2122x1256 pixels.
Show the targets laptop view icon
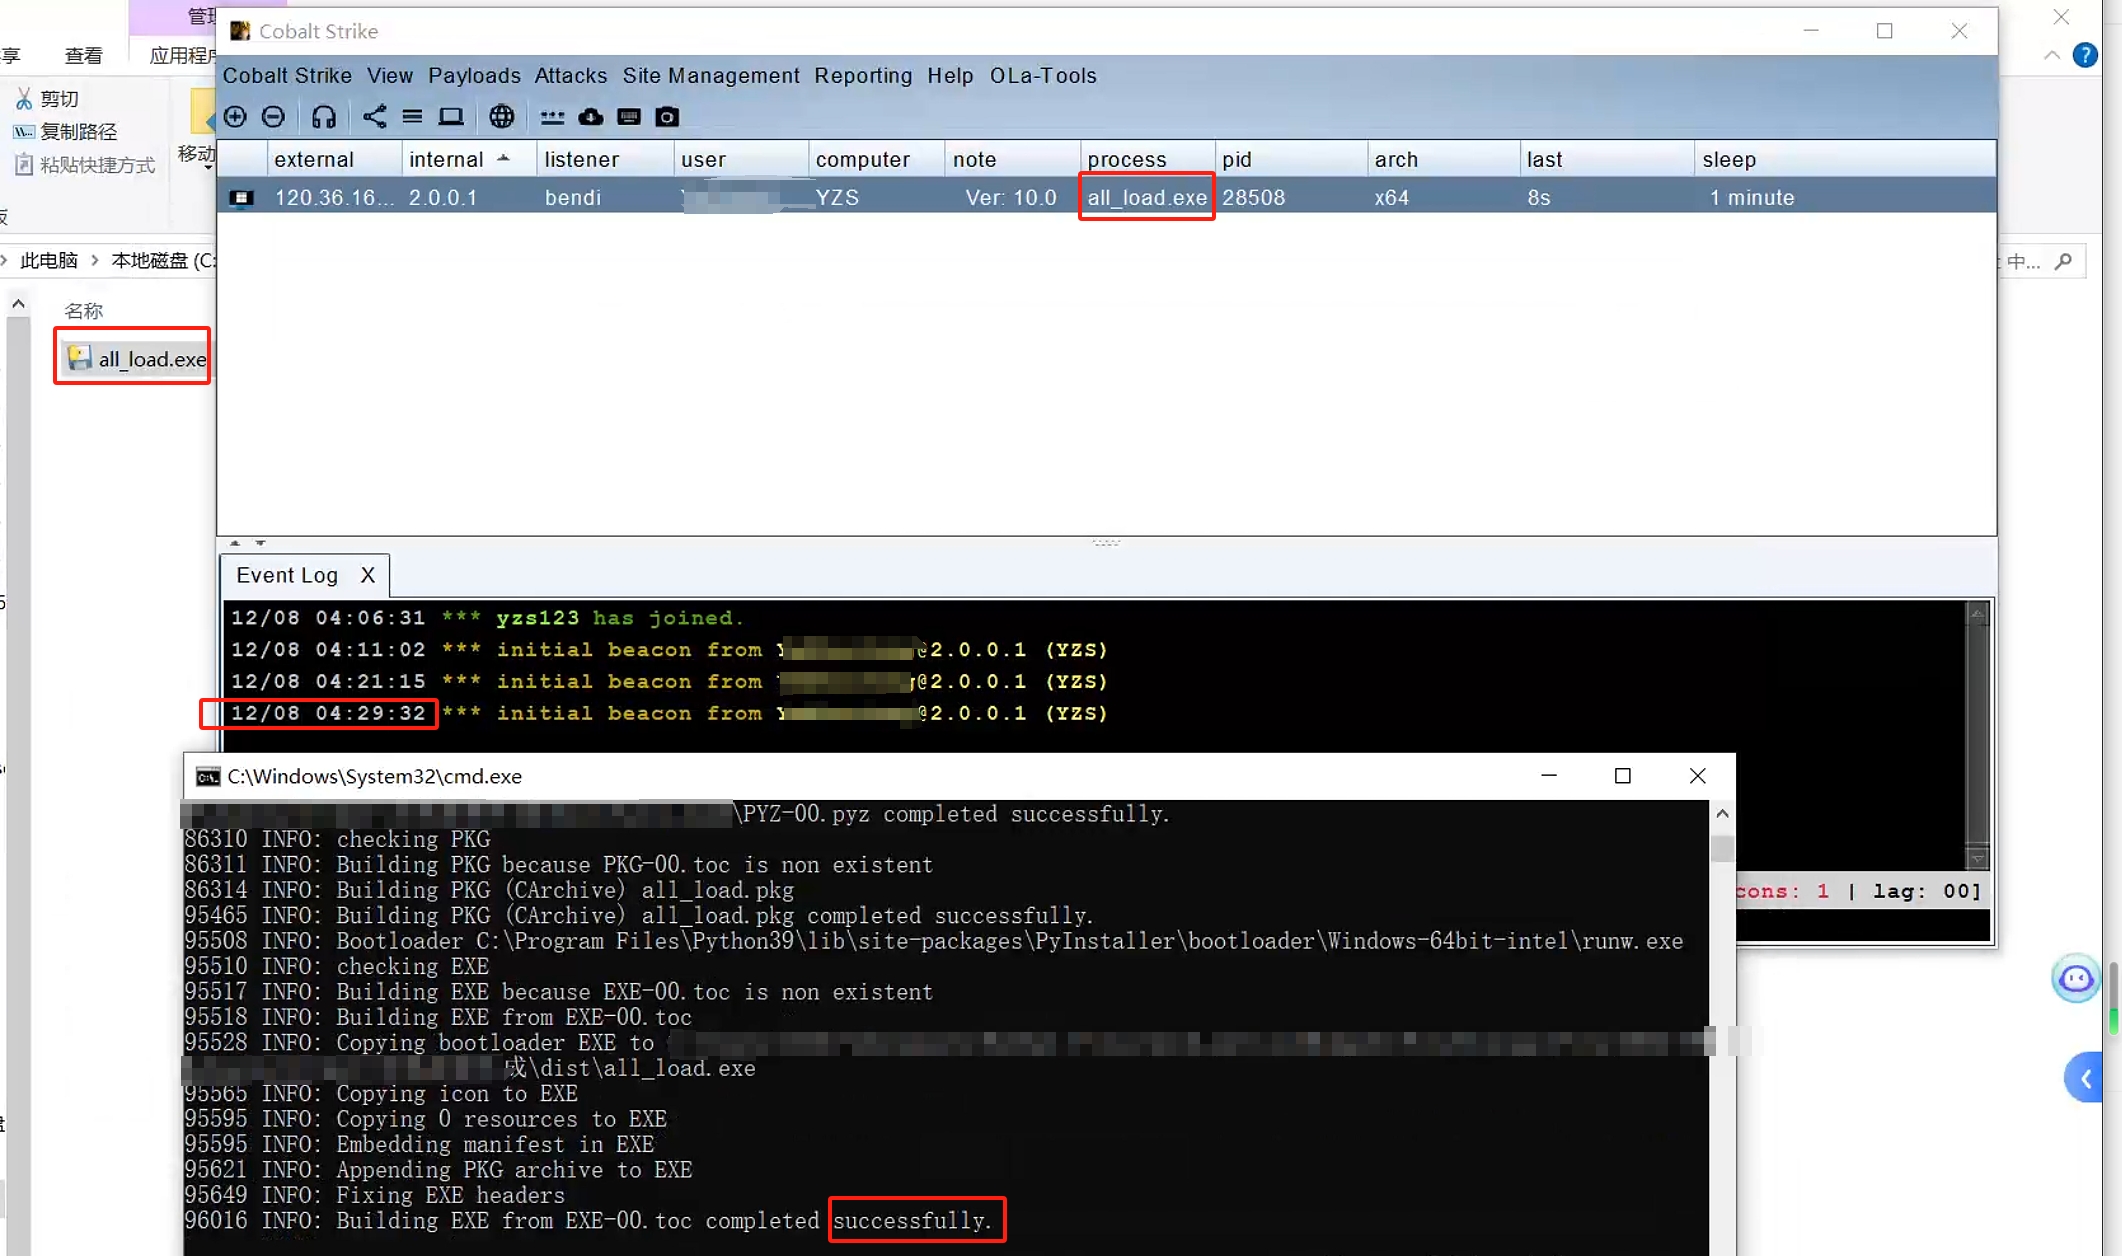(451, 117)
